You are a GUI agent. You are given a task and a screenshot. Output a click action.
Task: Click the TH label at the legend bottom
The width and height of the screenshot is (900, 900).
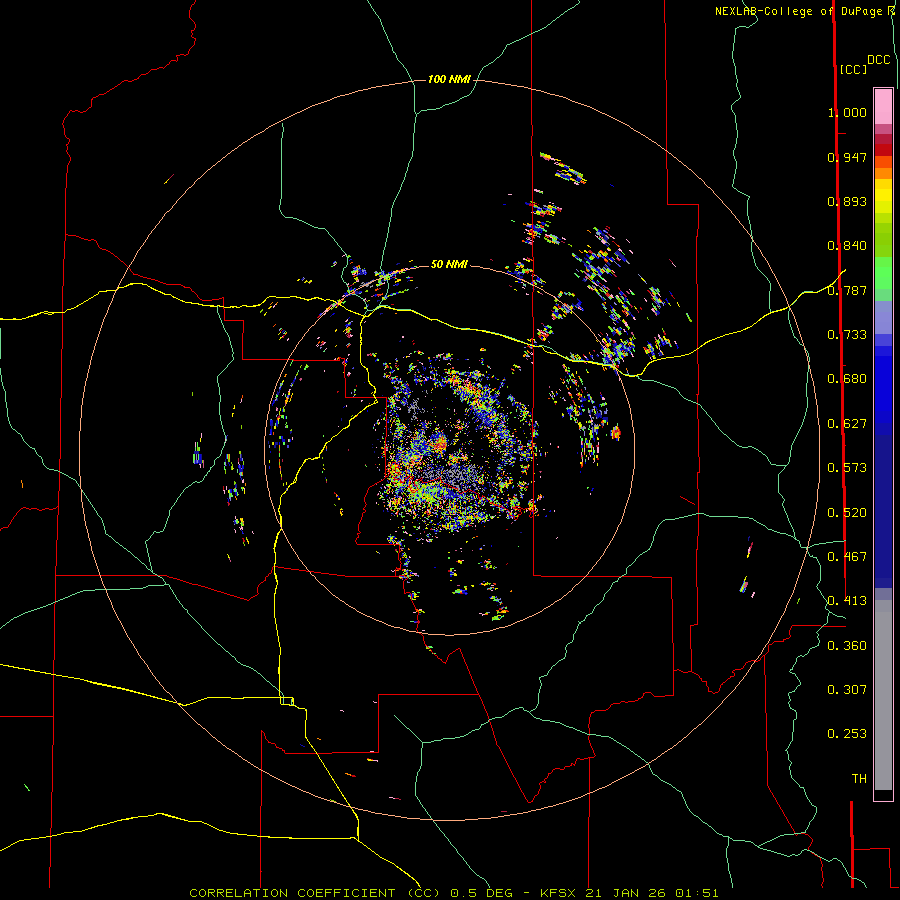pyautogui.click(x=859, y=779)
